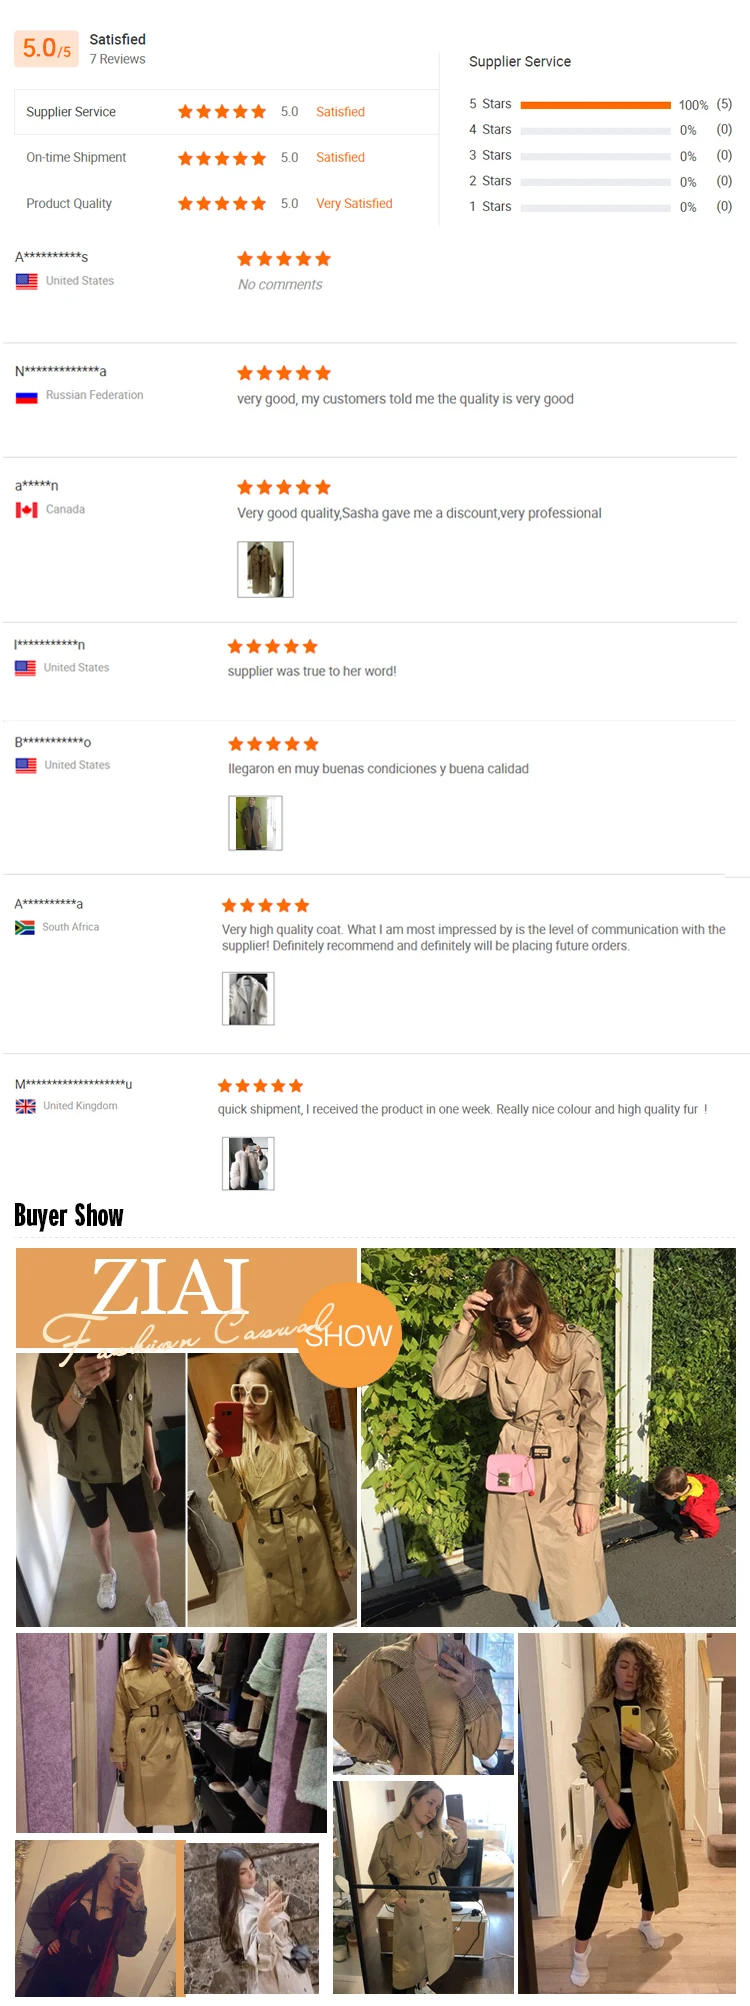This screenshot has height=2006, width=750.
Task: Open buyer photo with pink handbag
Action: click(548, 1437)
